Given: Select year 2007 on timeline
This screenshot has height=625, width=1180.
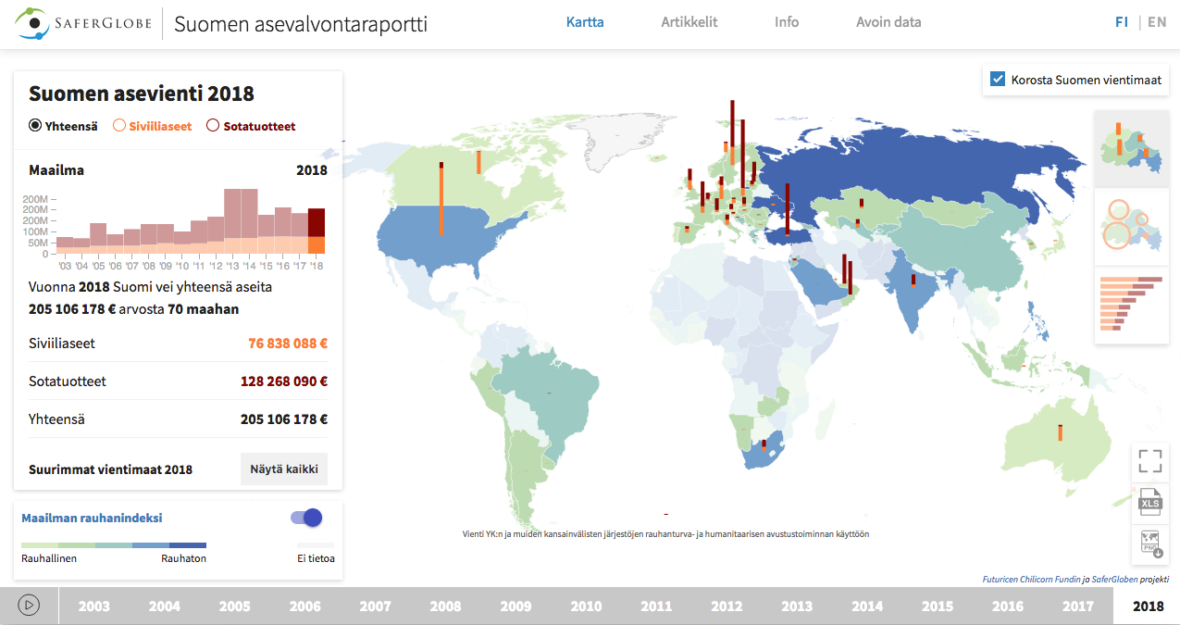Looking at the screenshot, I should [x=375, y=606].
